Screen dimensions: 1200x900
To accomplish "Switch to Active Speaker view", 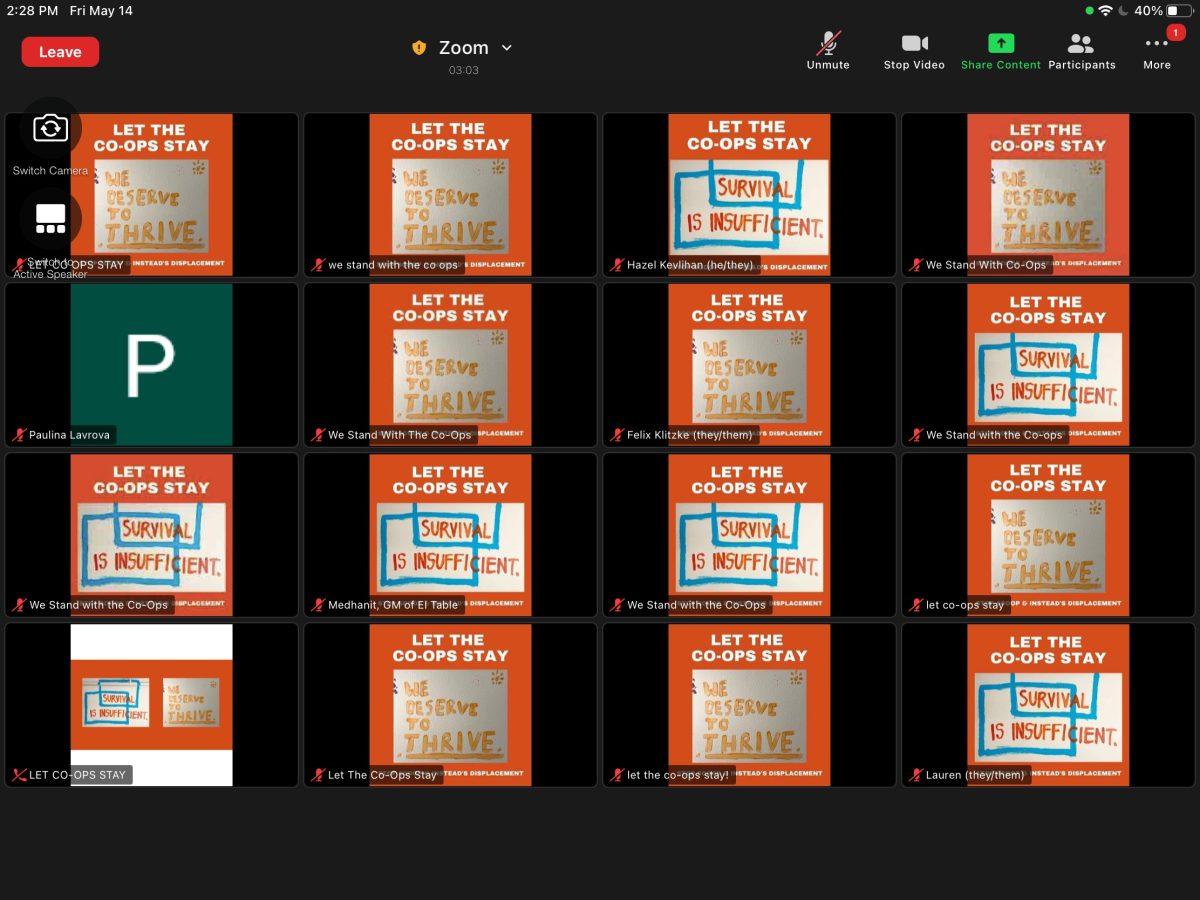I will click(50, 218).
